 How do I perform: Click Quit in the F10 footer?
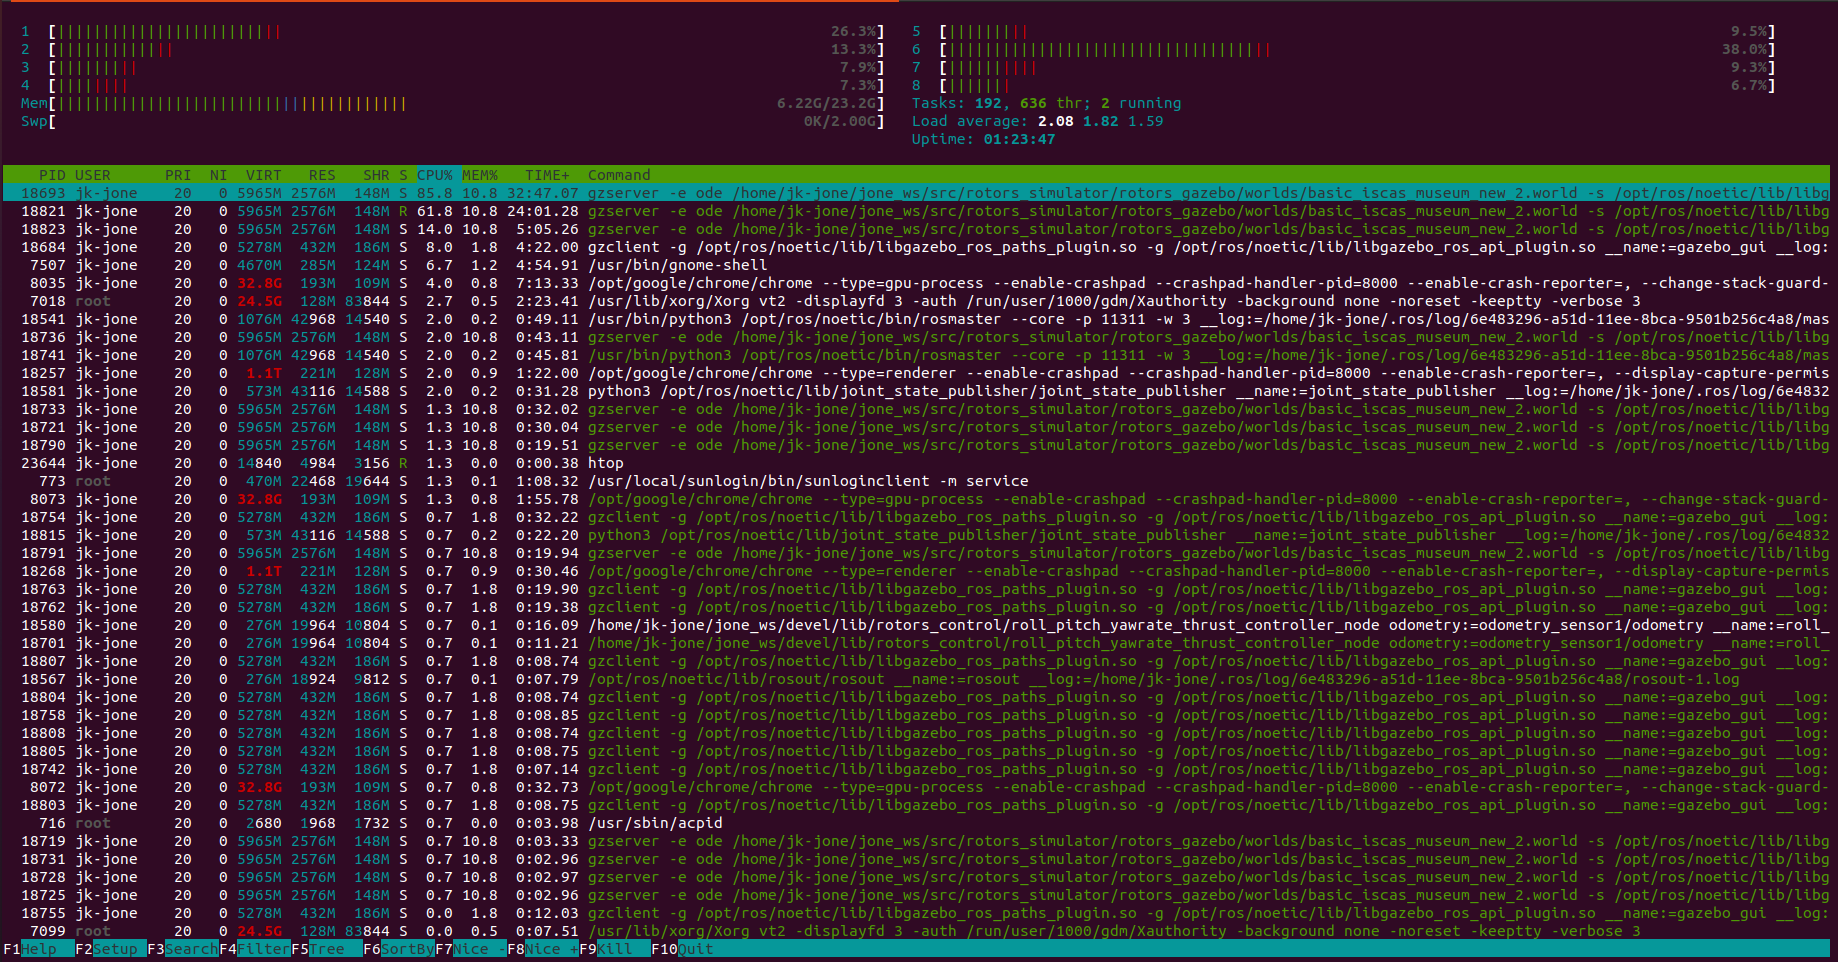[683, 949]
